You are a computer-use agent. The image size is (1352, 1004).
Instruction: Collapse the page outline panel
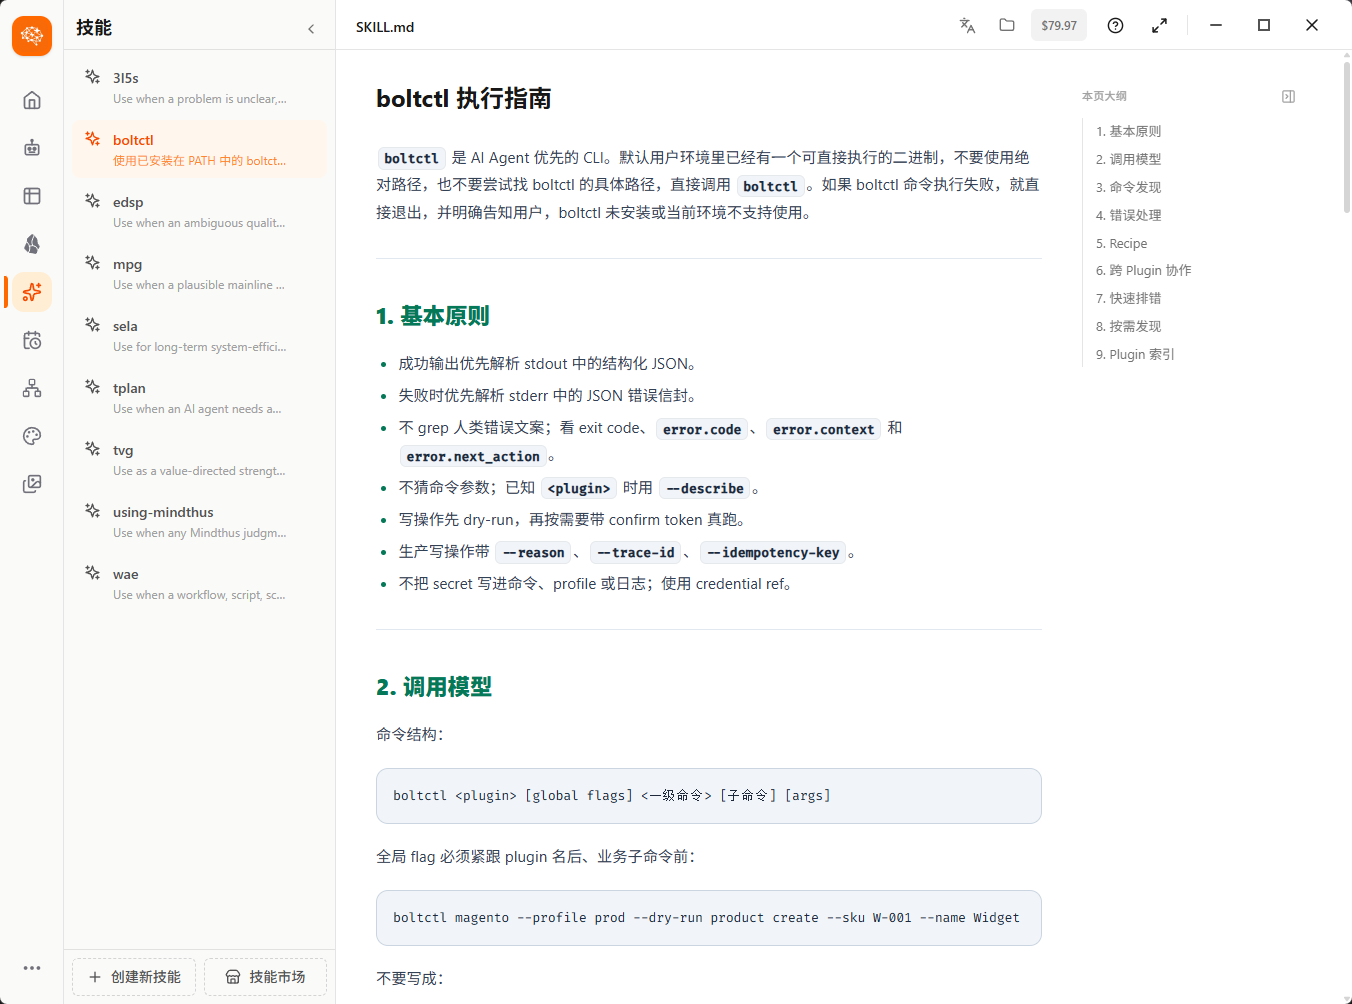[x=1288, y=96]
